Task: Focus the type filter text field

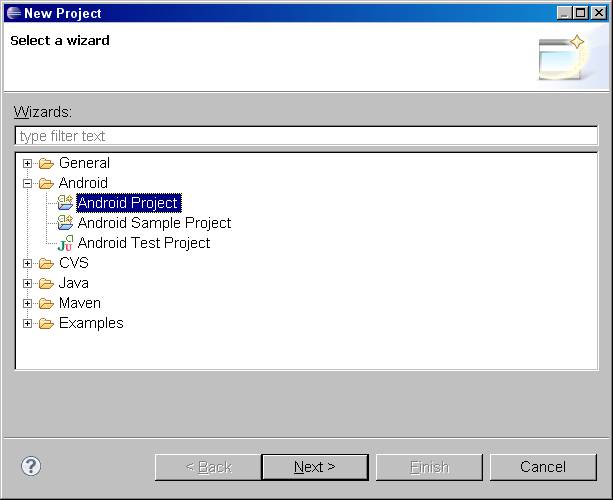Action: click(x=306, y=136)
